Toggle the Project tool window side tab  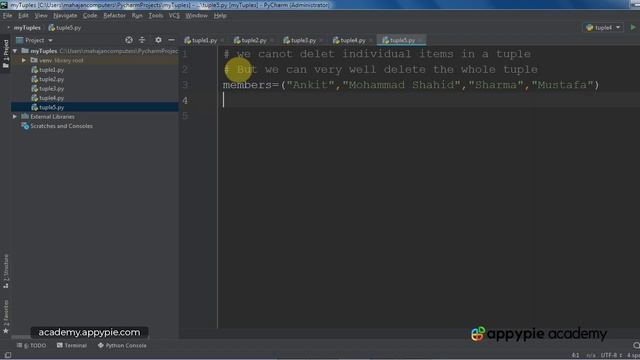click(6, 55)
